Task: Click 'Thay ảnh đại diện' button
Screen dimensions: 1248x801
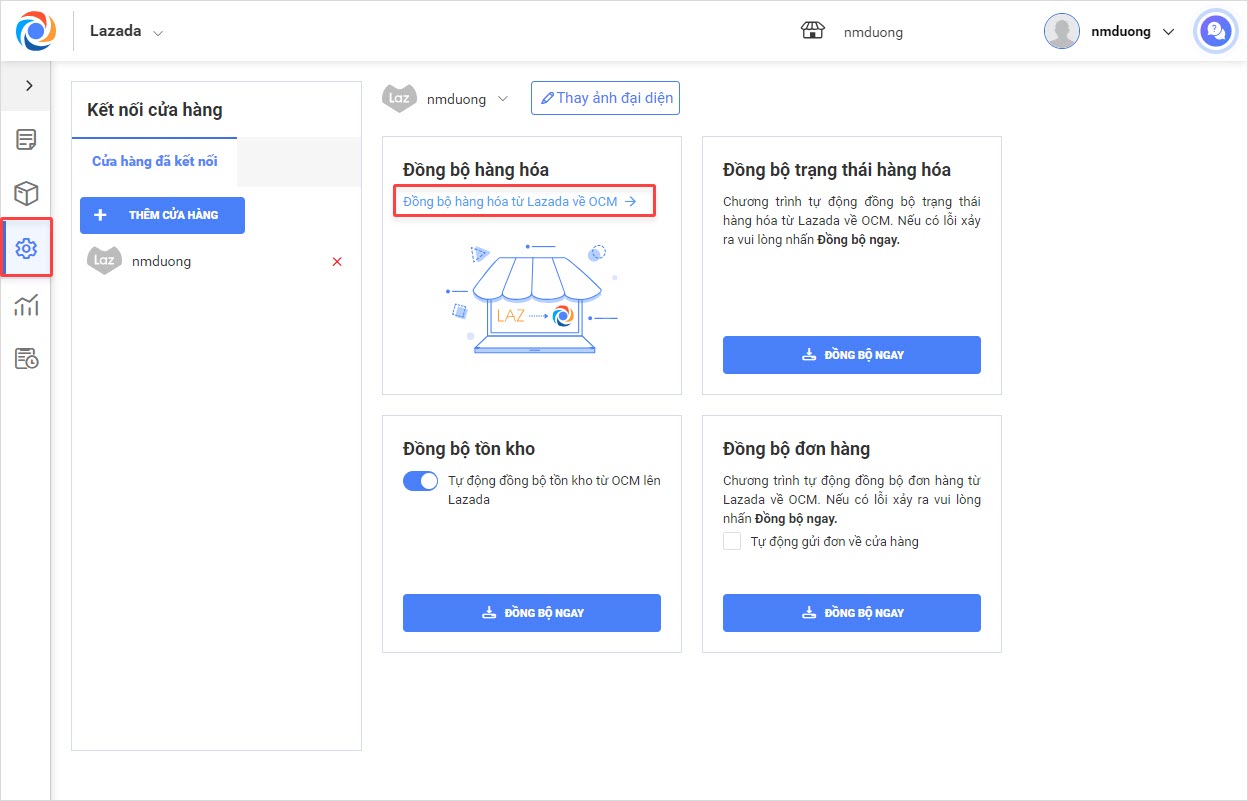Action: pos(605,98)
